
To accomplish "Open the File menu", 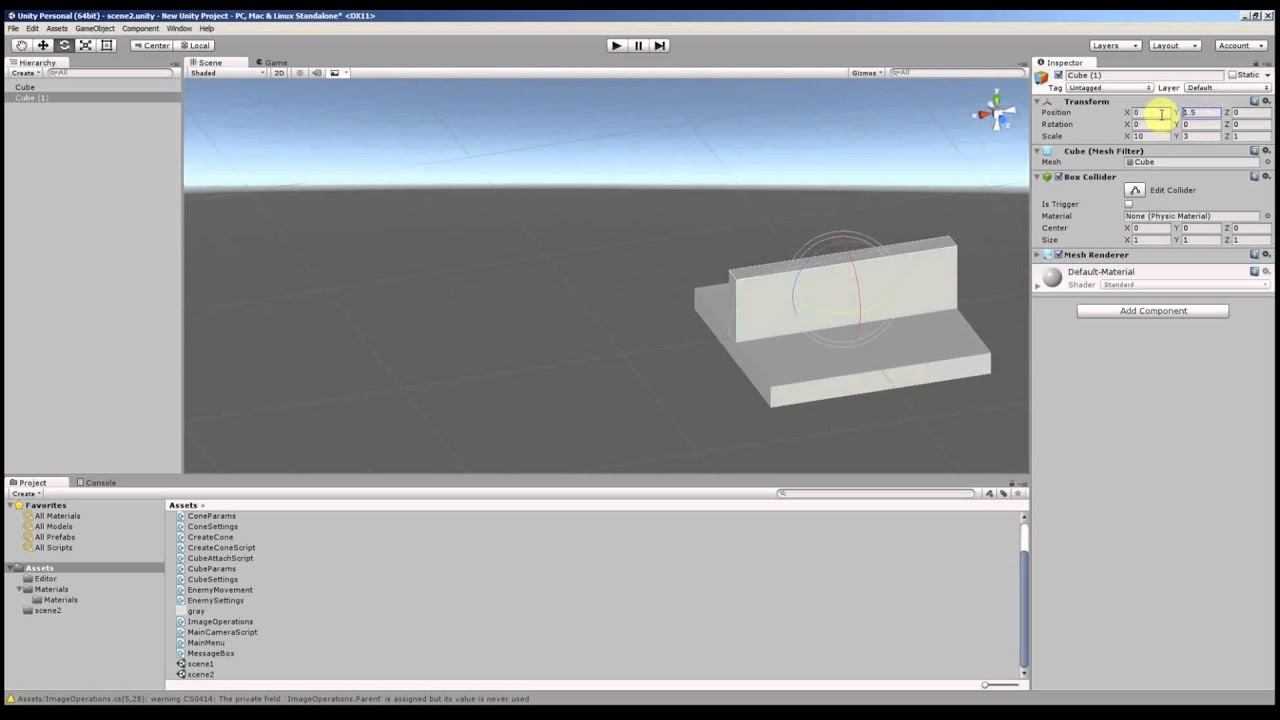I will (x=13, y=29).
